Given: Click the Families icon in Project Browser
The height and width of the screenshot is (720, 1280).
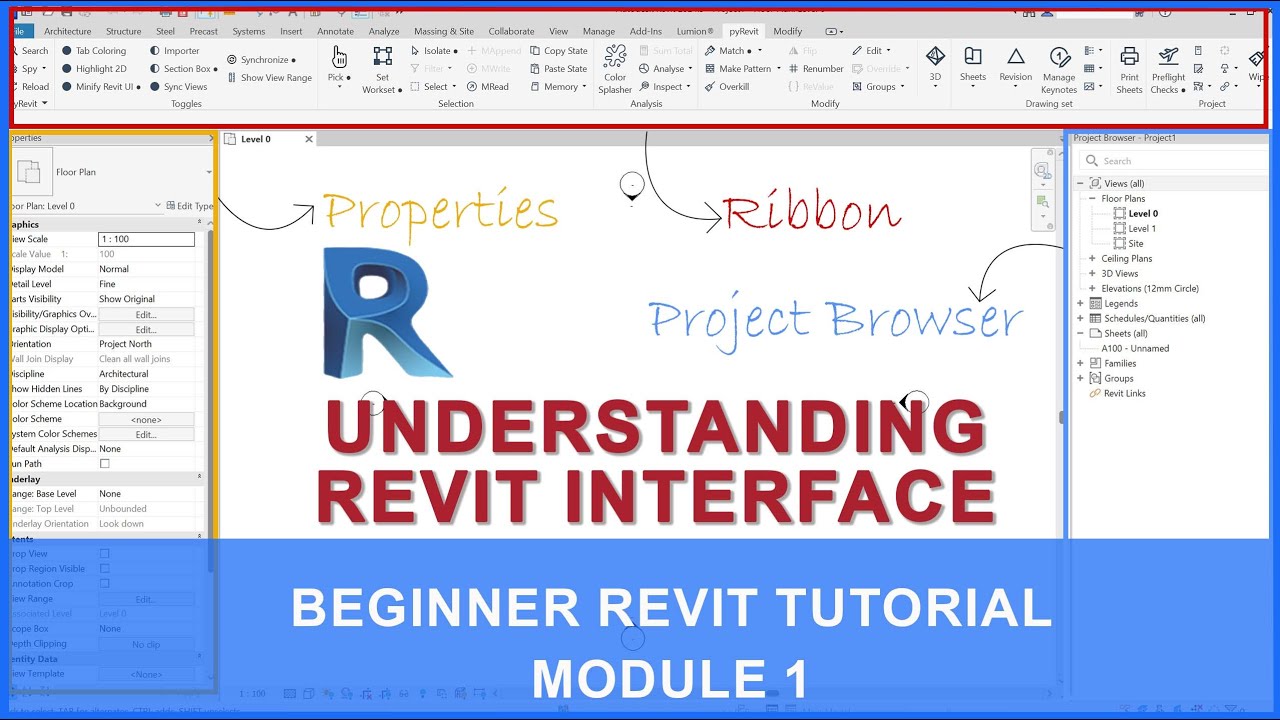Looking at the screenshot, I should (x=1095, y=364).
